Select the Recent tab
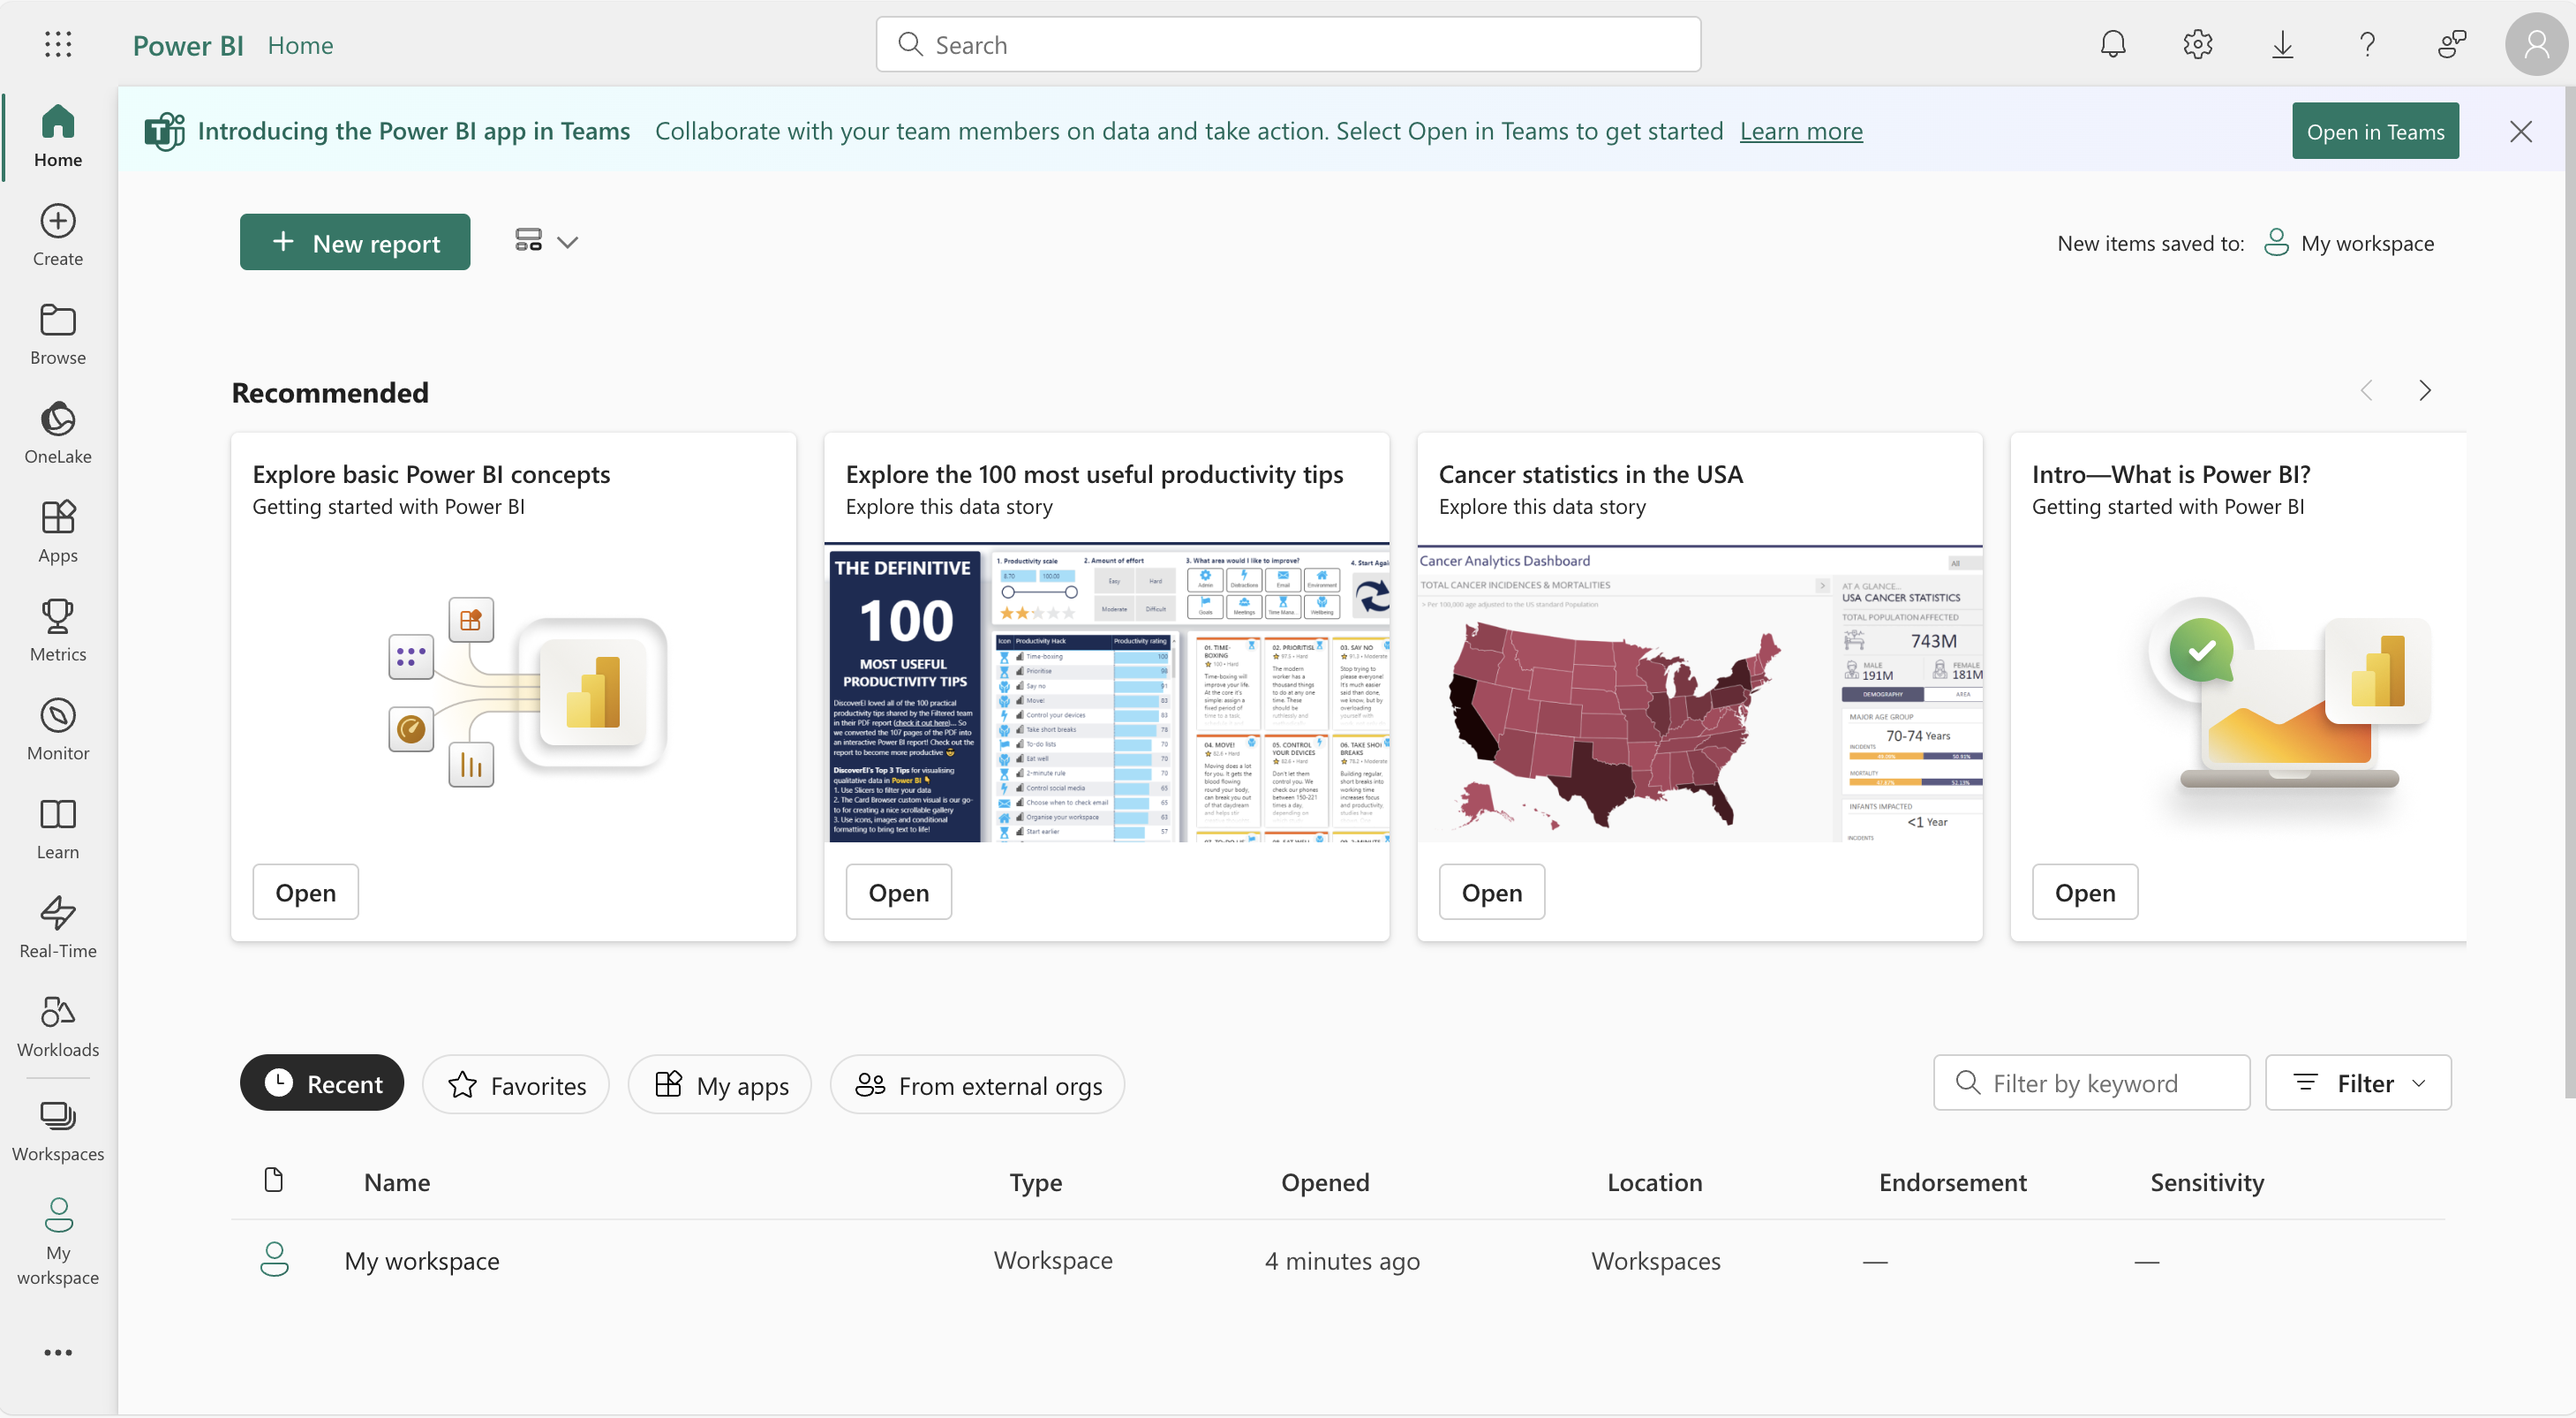This screenshot has height=1418, width=2576. [322, 1084]
